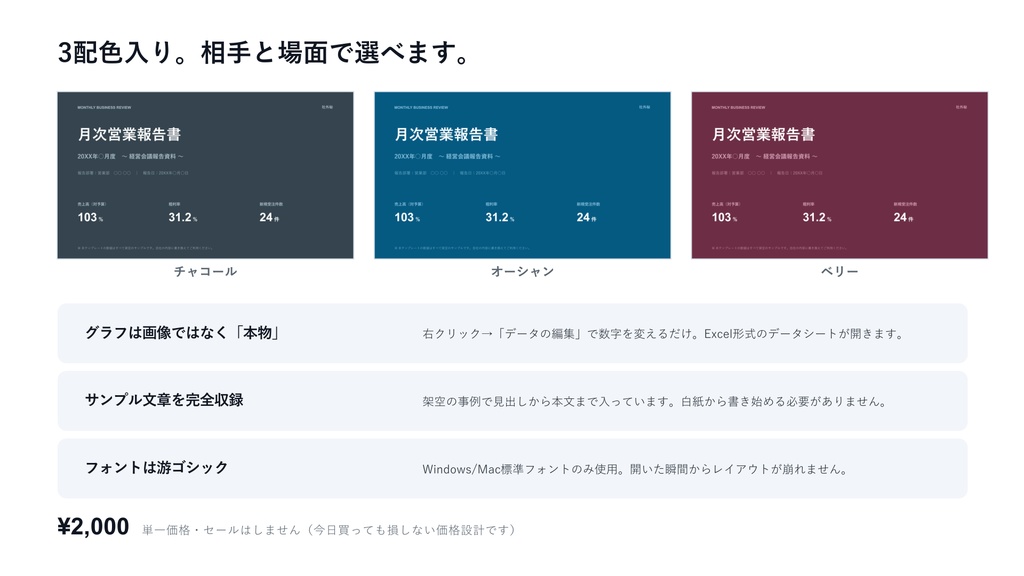The height and width of the screenshot is (576, 1024).
Task: Click the 単一価格・セールはしません note
Action: click(x=329, y=530)
